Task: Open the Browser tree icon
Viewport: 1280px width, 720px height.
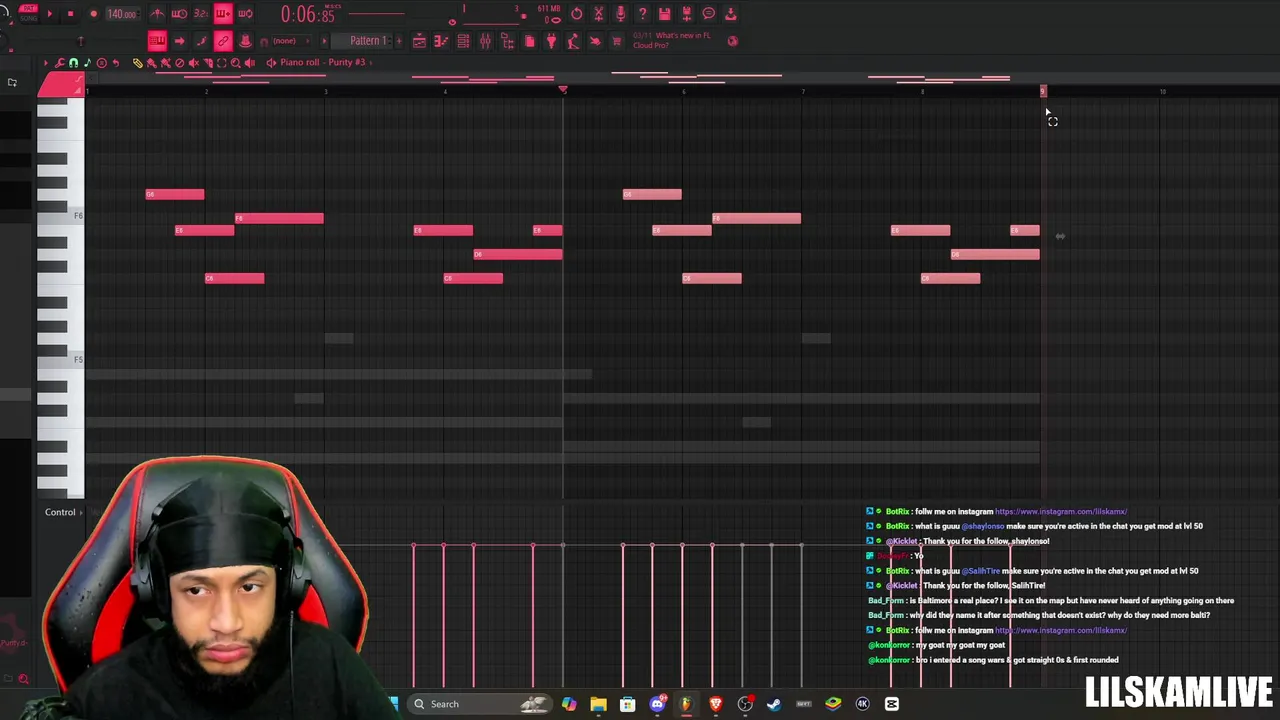Action: [x=507, y=41]
